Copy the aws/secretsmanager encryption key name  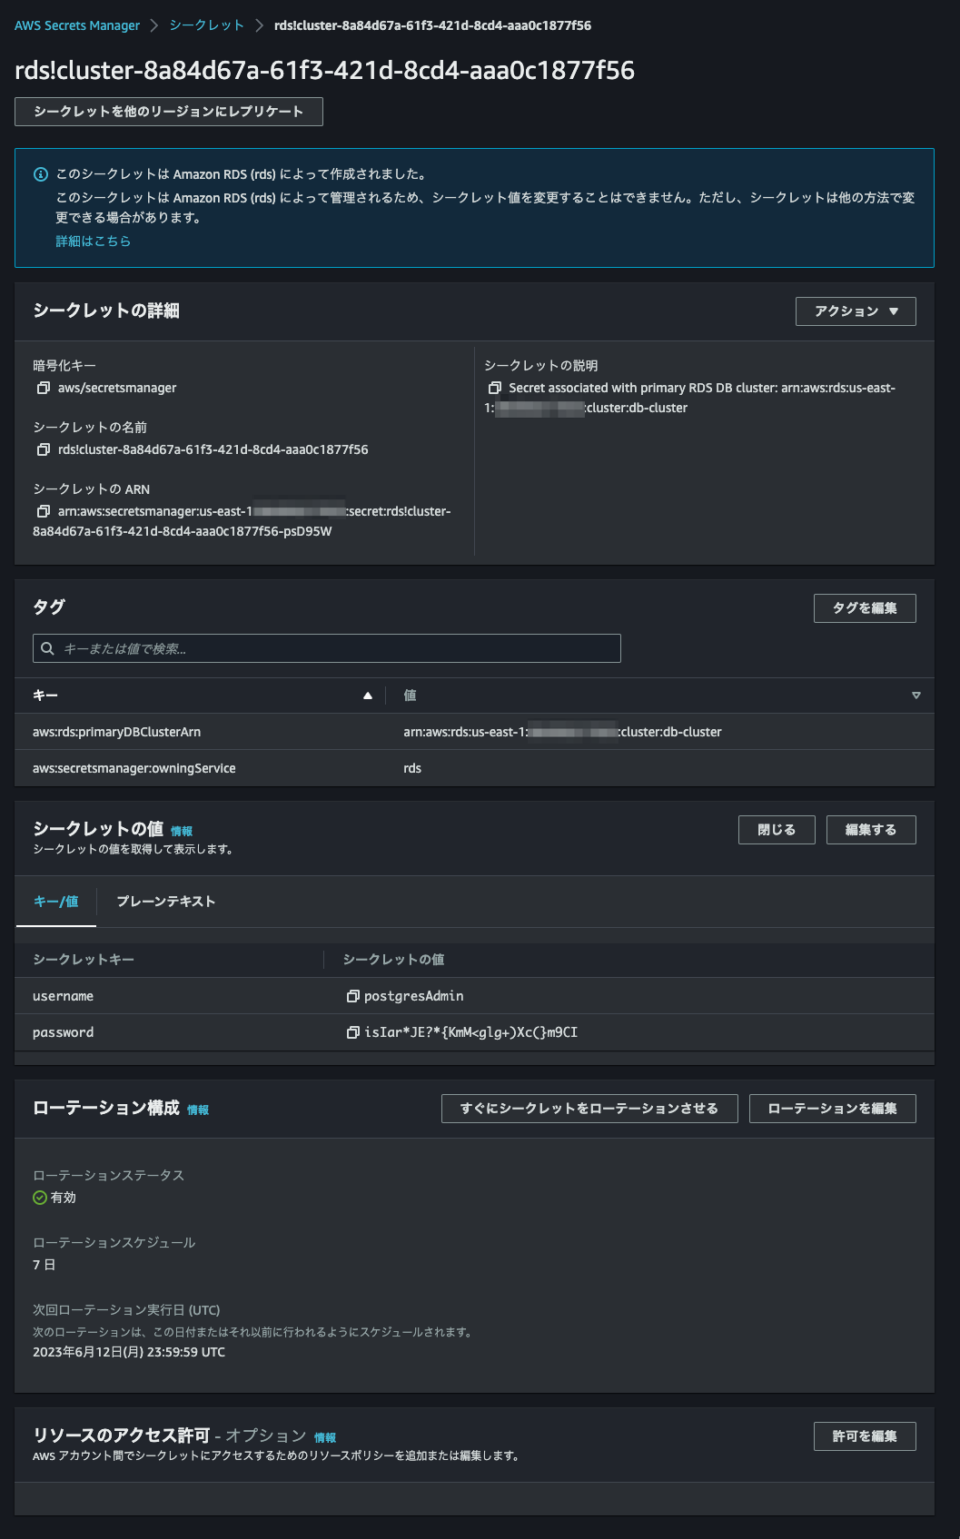click(44, 387)
